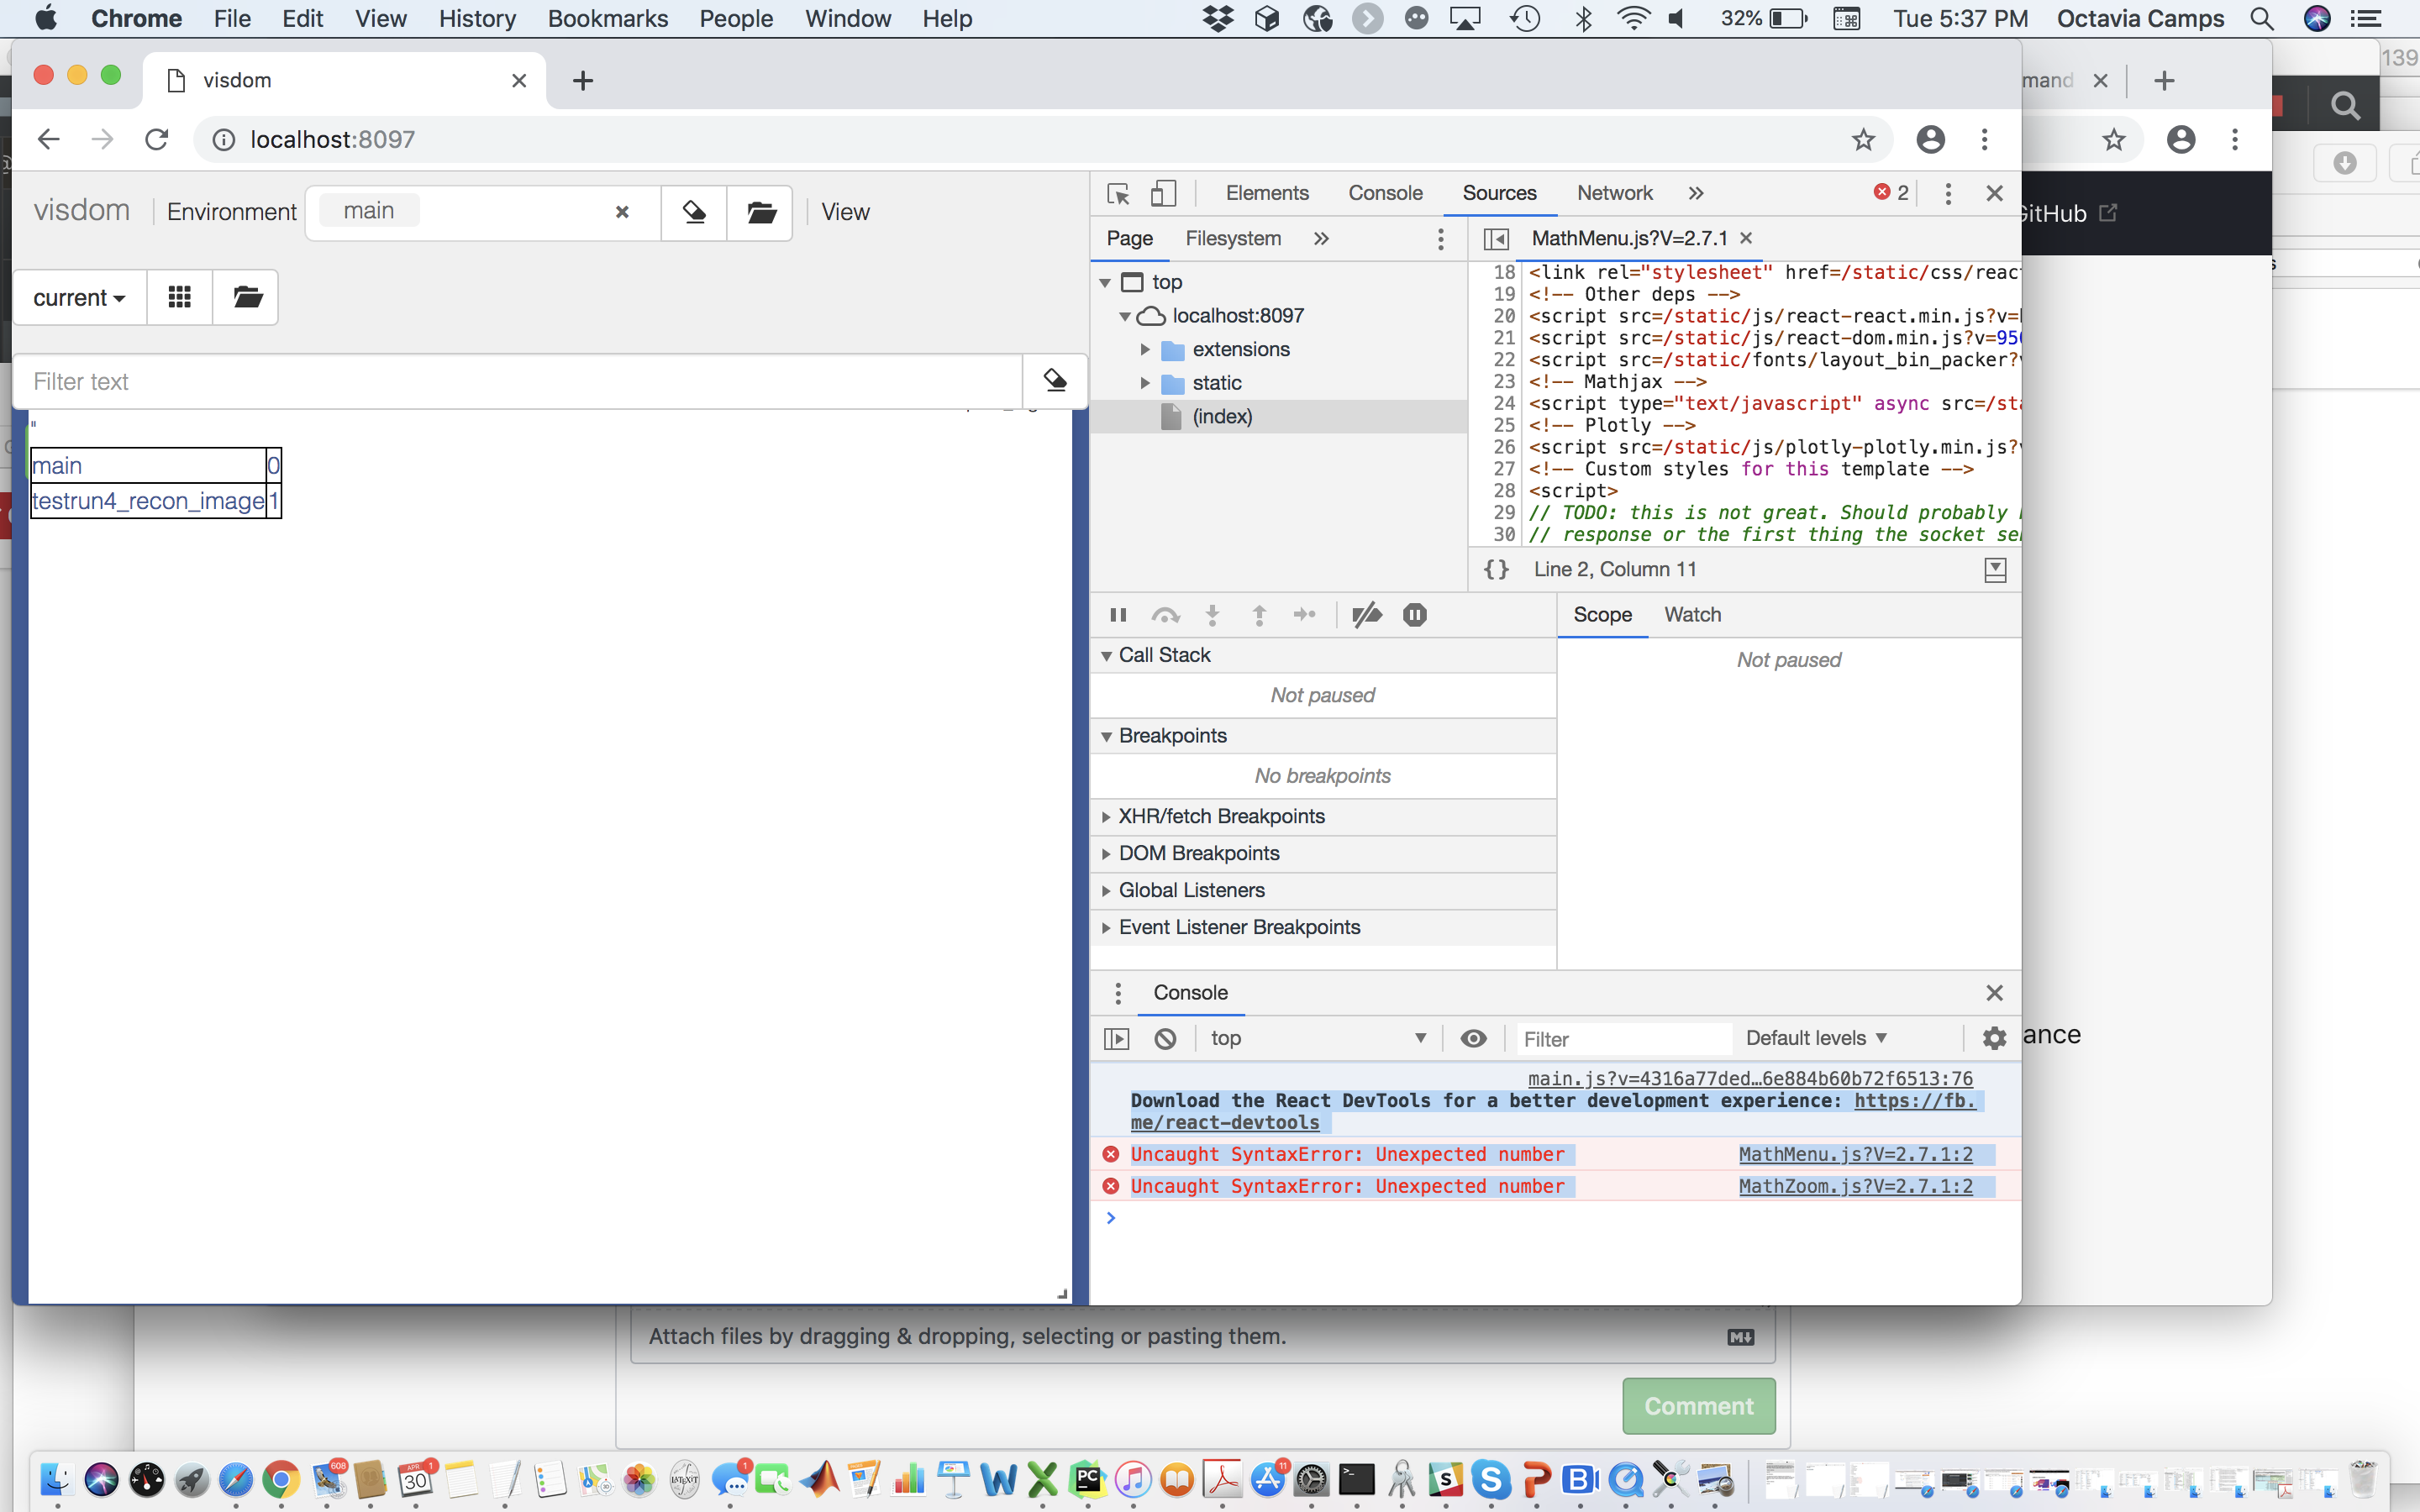
Task: Clear the console with the clear icon
Action: [x=1165, y=1038]
